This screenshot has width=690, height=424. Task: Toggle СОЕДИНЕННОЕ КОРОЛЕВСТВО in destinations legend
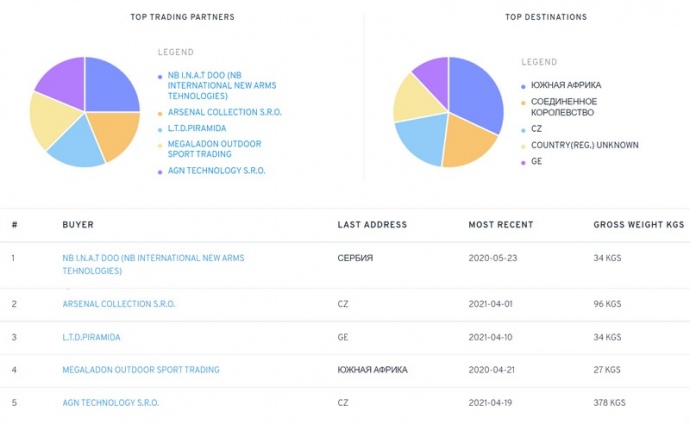(x=564, y=107)
